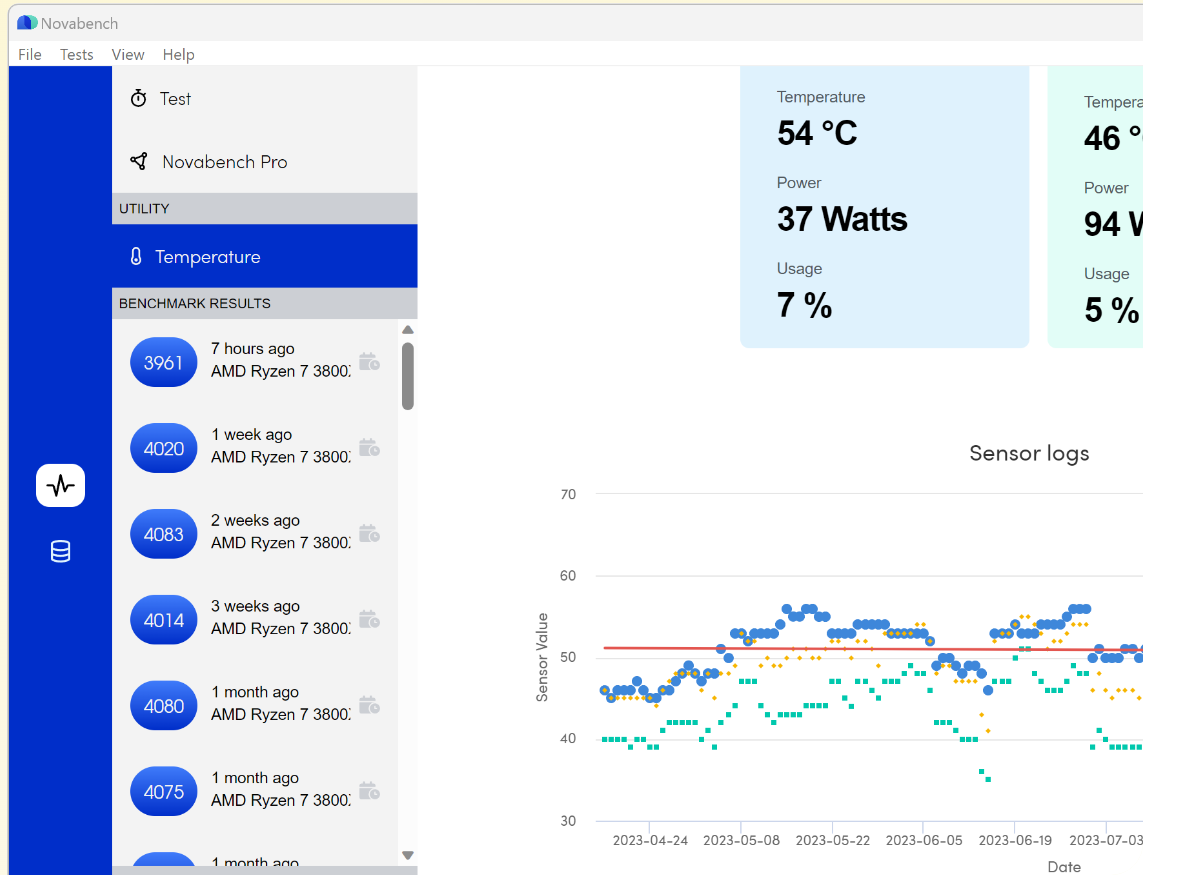Image resolution: width=1182 pixels, height=890 pixels.
Task: Select the 3961 score benchmark result
Action: tap(164, 362)
